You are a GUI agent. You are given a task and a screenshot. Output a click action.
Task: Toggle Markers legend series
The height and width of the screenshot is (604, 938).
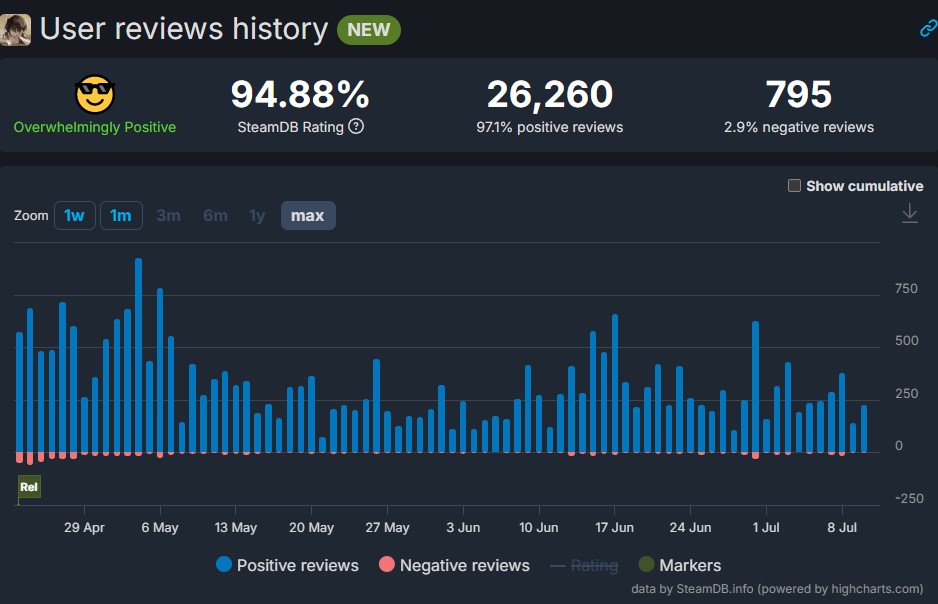[680, 565]
